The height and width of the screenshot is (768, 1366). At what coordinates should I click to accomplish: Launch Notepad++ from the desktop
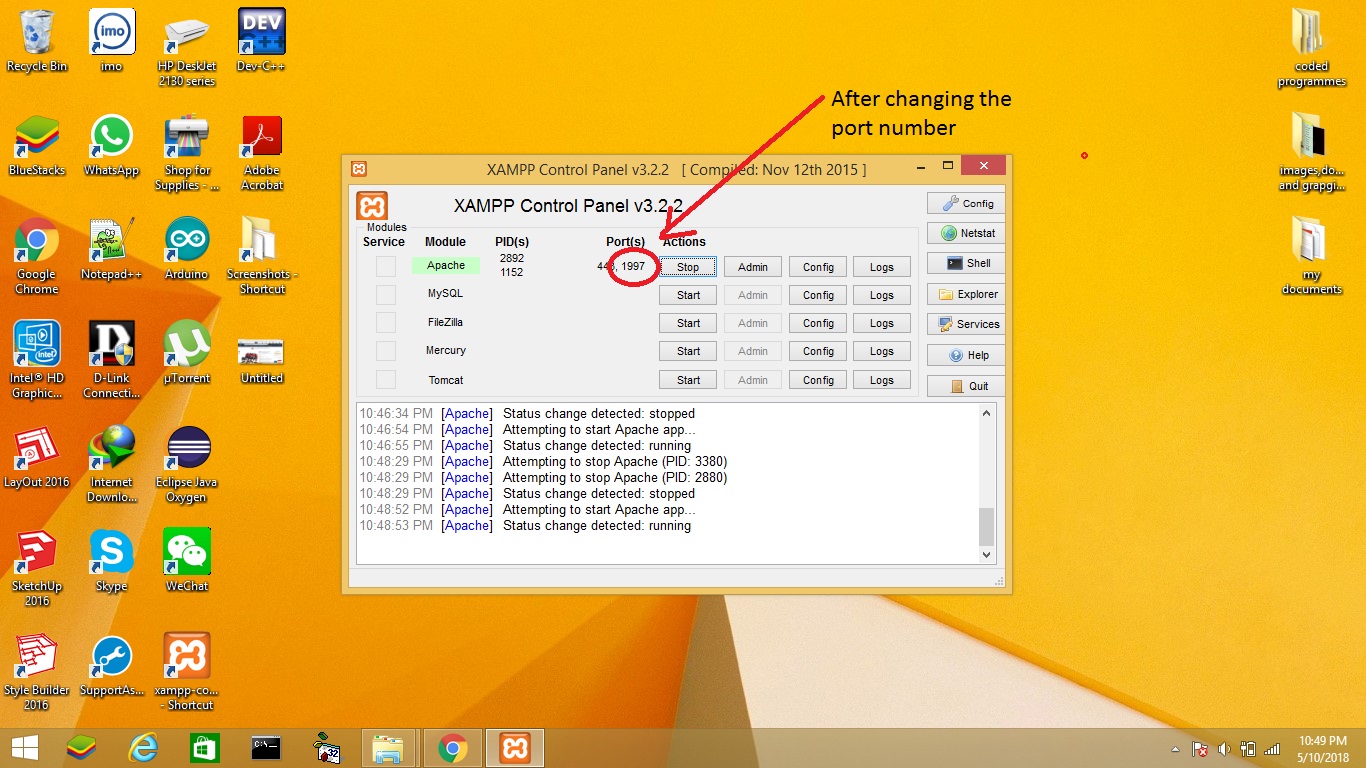(x=111, y=248)
